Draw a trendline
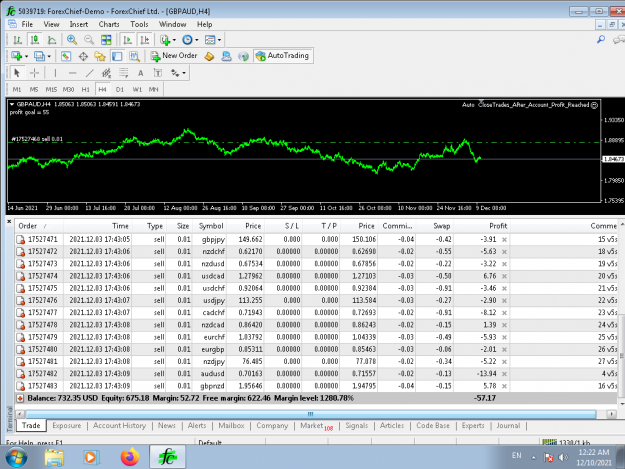 [x=89, y=73]
